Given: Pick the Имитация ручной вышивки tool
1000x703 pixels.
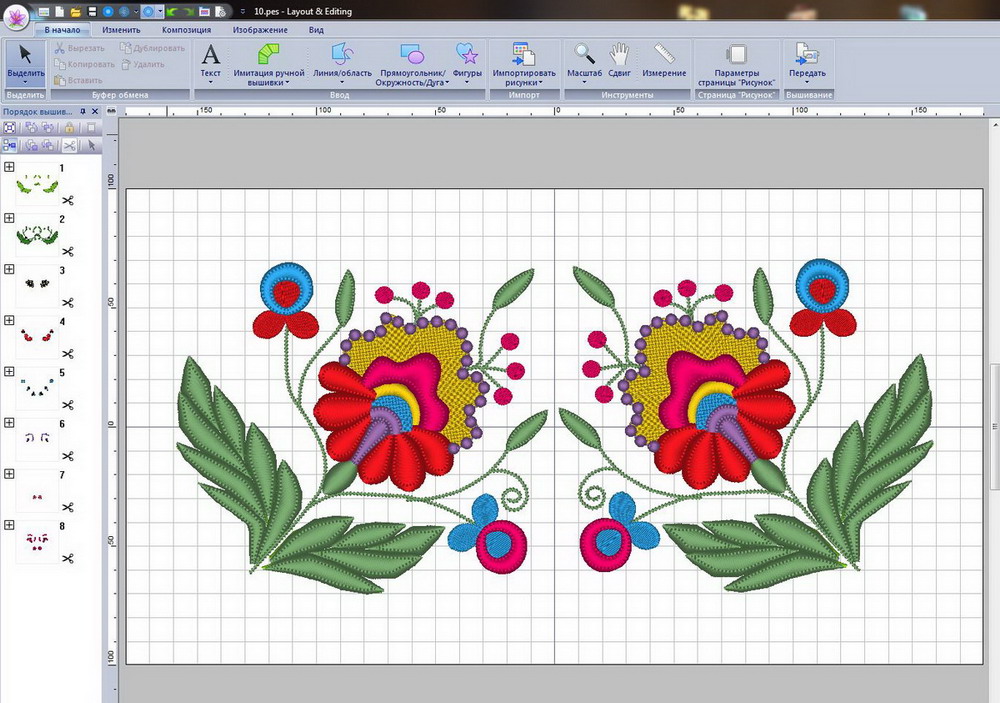Looking at the screenshot, I should tap(268, 64).
